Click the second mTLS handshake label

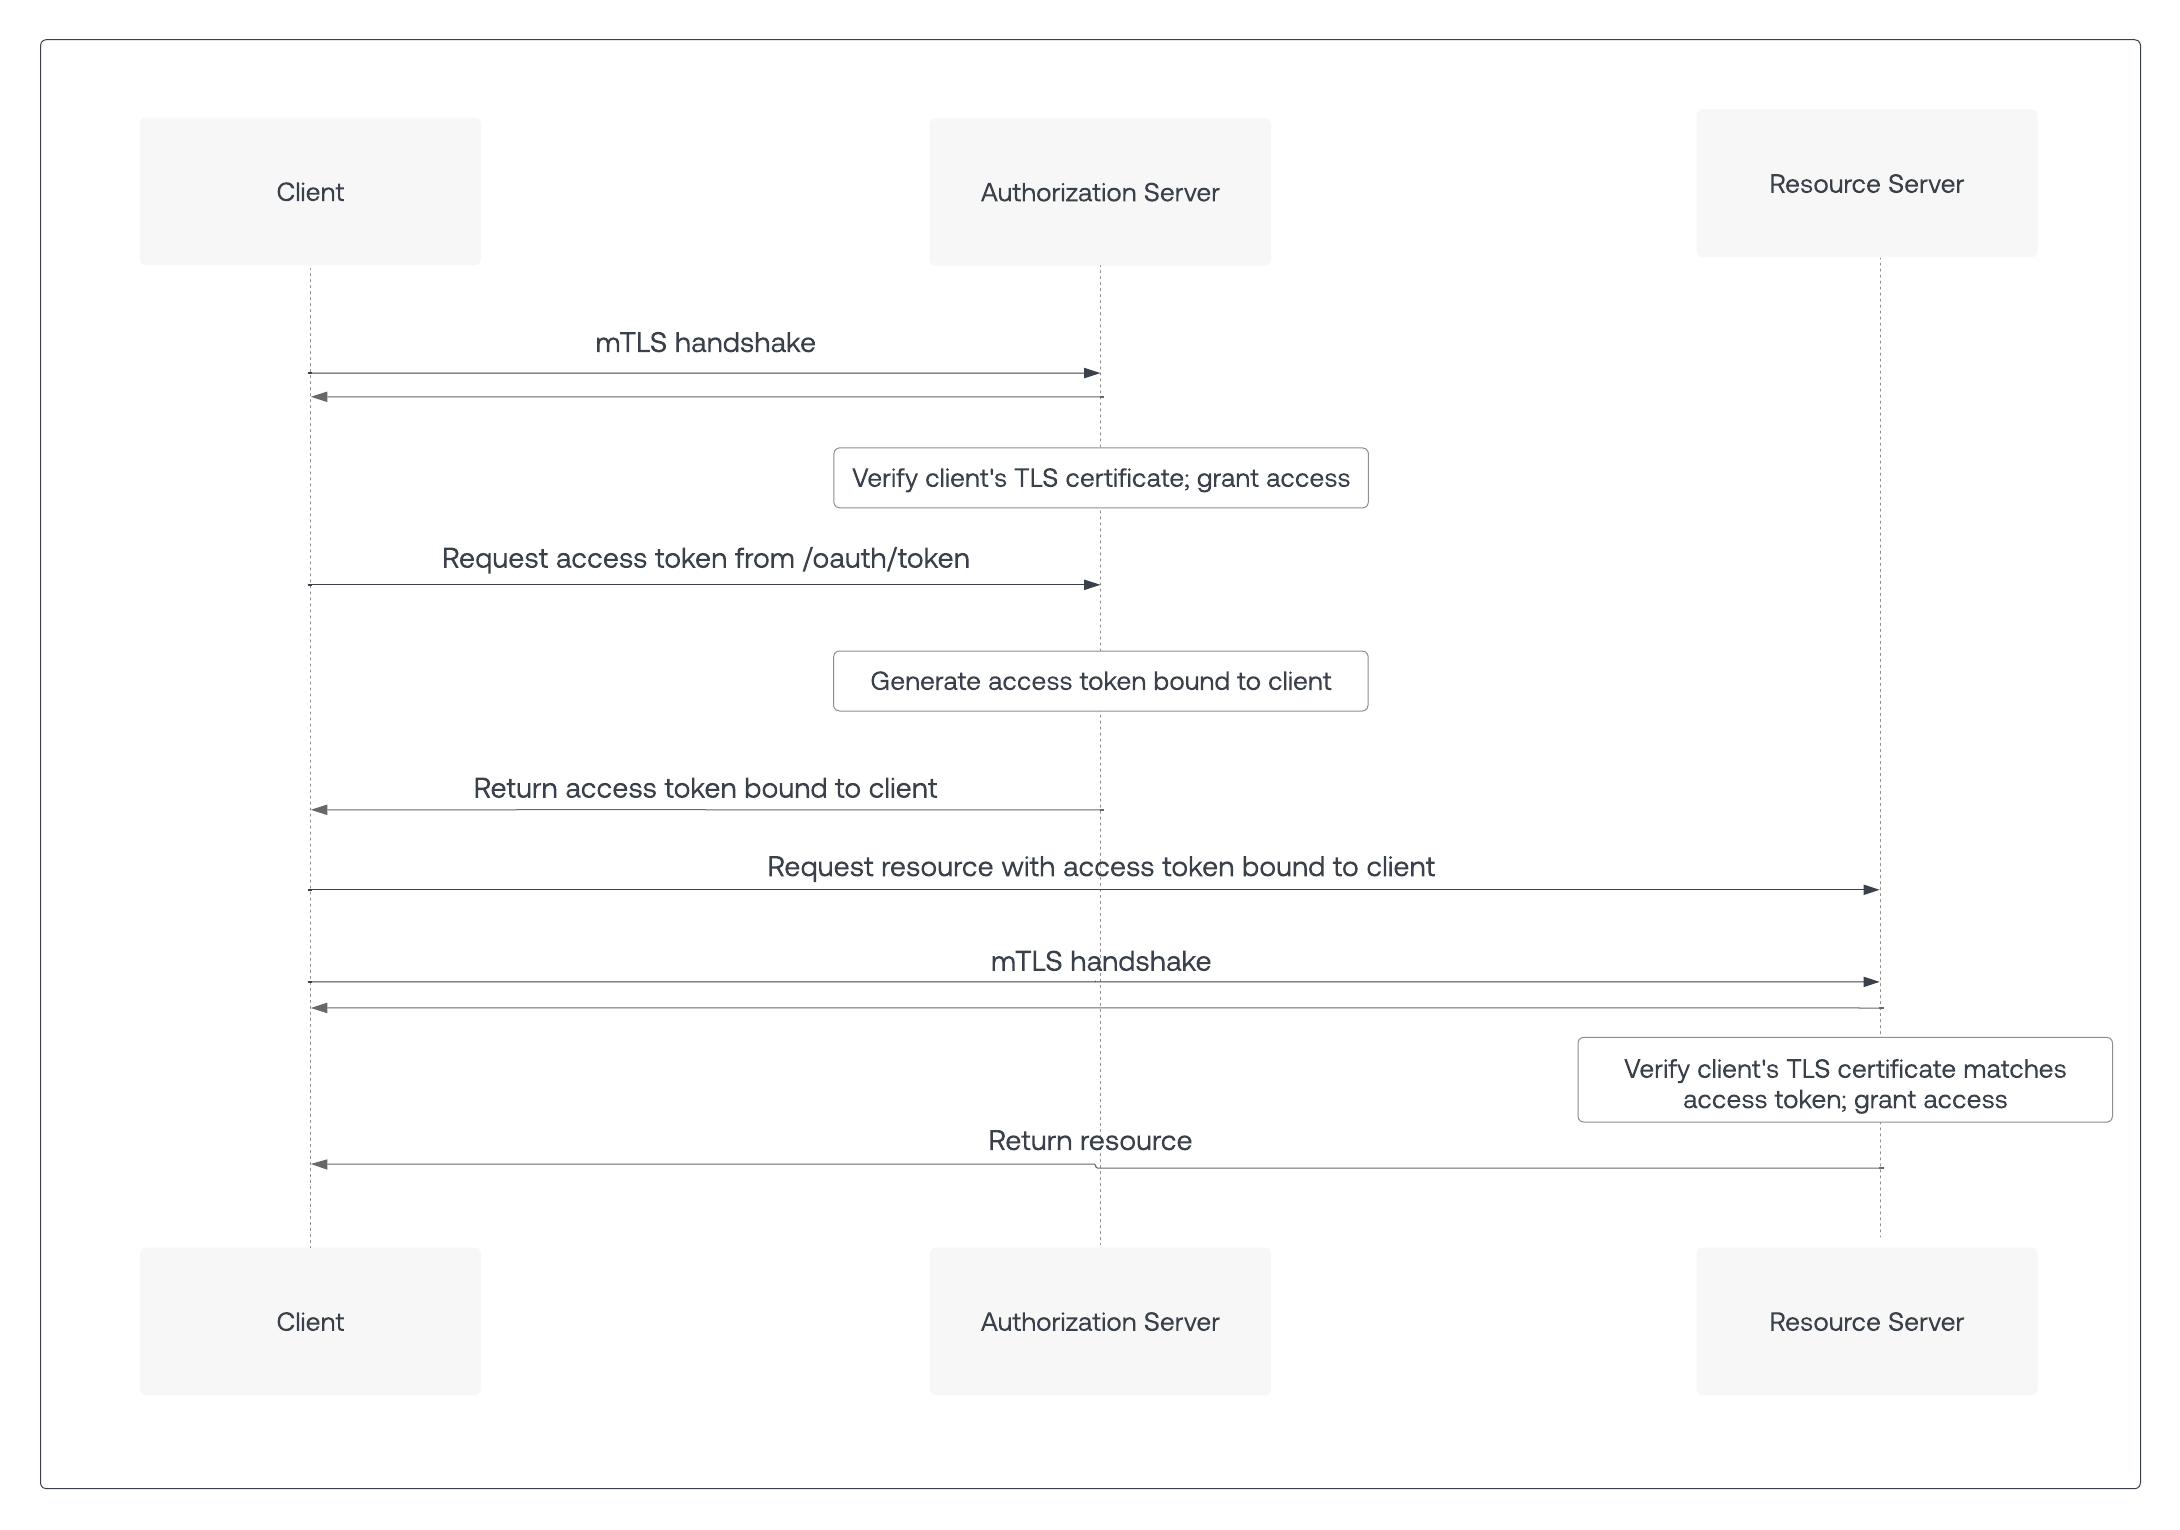pyautogui.click(x=1101, y=961)
